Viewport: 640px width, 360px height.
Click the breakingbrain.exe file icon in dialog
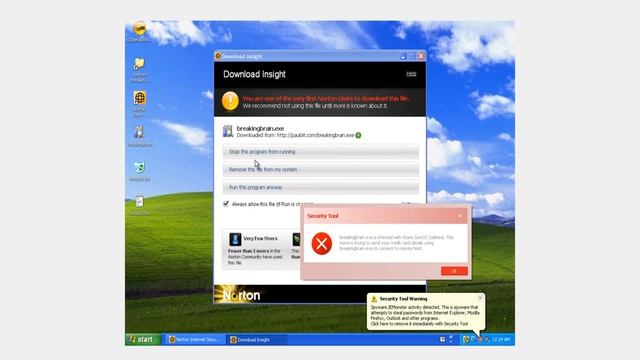[x=228, y=131]
